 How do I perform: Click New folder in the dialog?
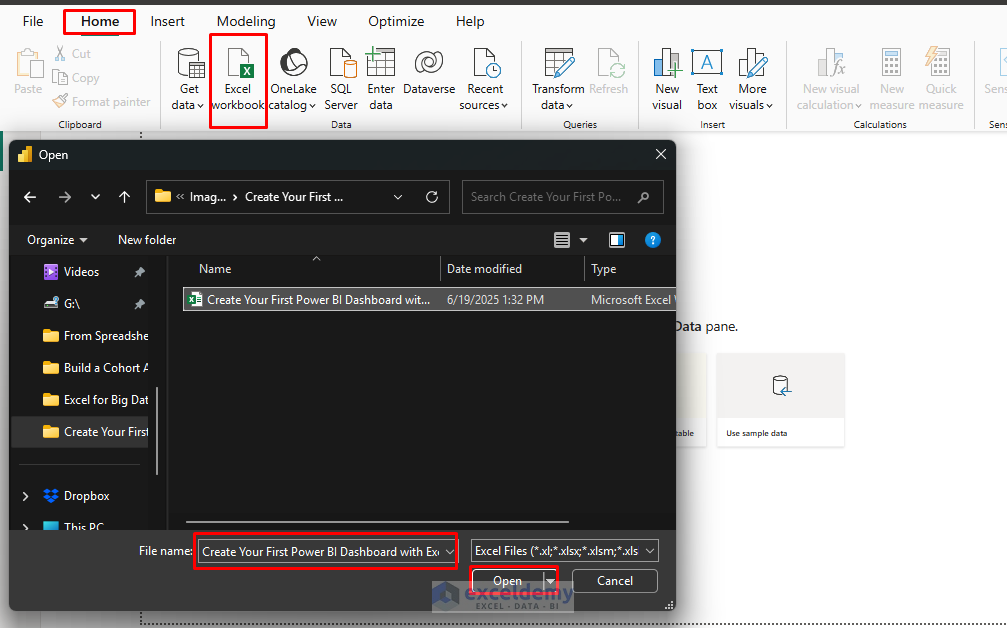[147, 240]
